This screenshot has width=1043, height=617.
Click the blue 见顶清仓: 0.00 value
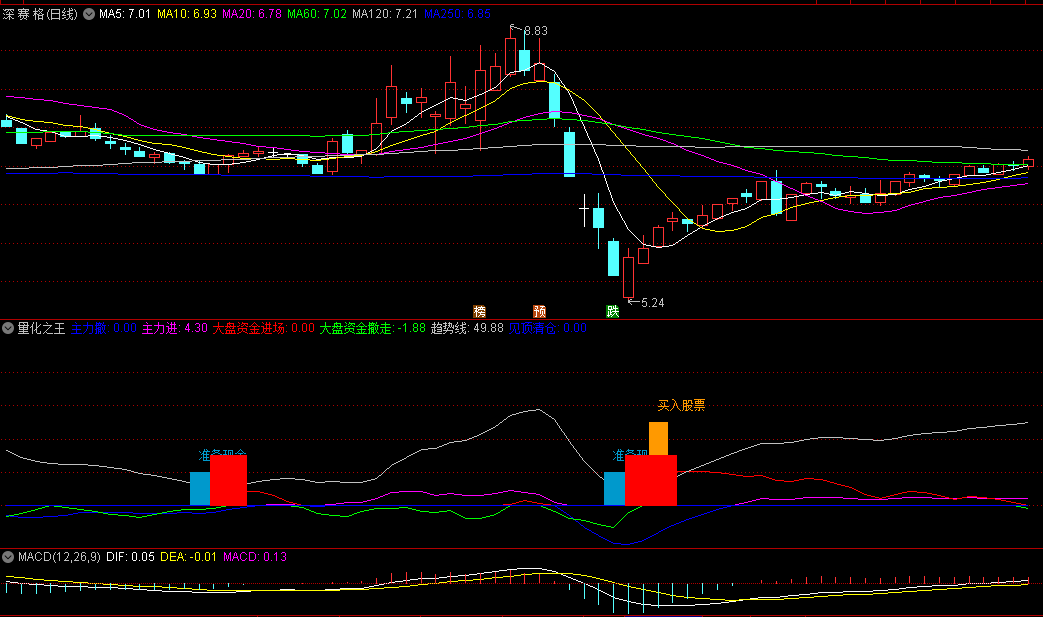(x=548, y=328)
